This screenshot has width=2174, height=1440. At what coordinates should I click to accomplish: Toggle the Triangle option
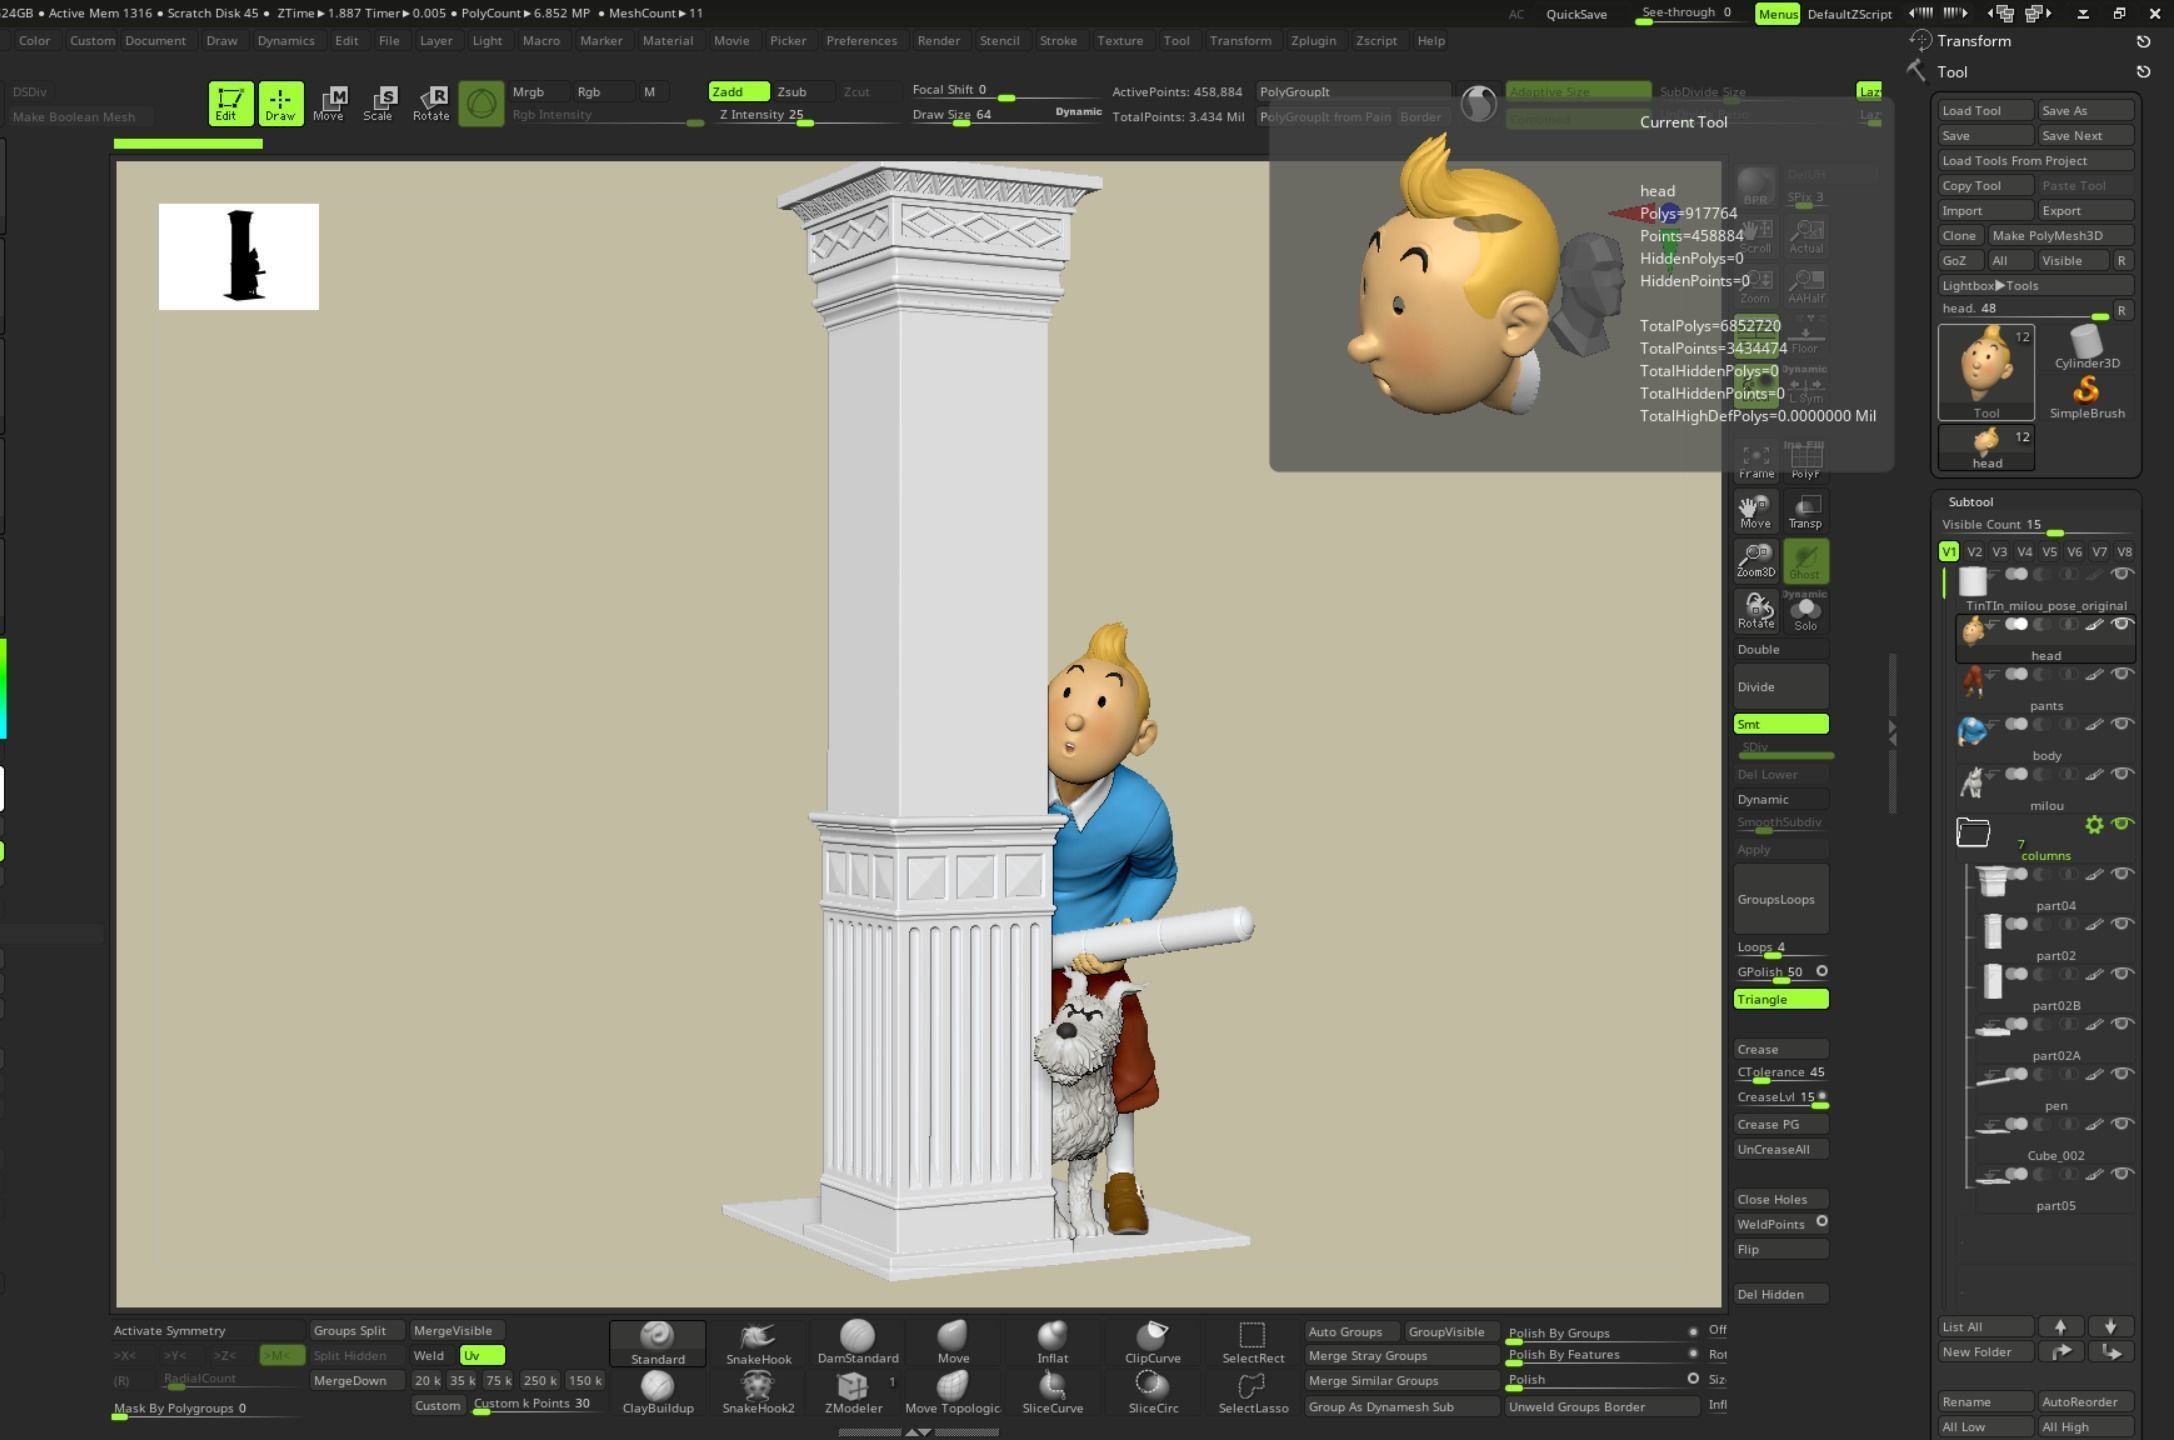pos(1781,999)
